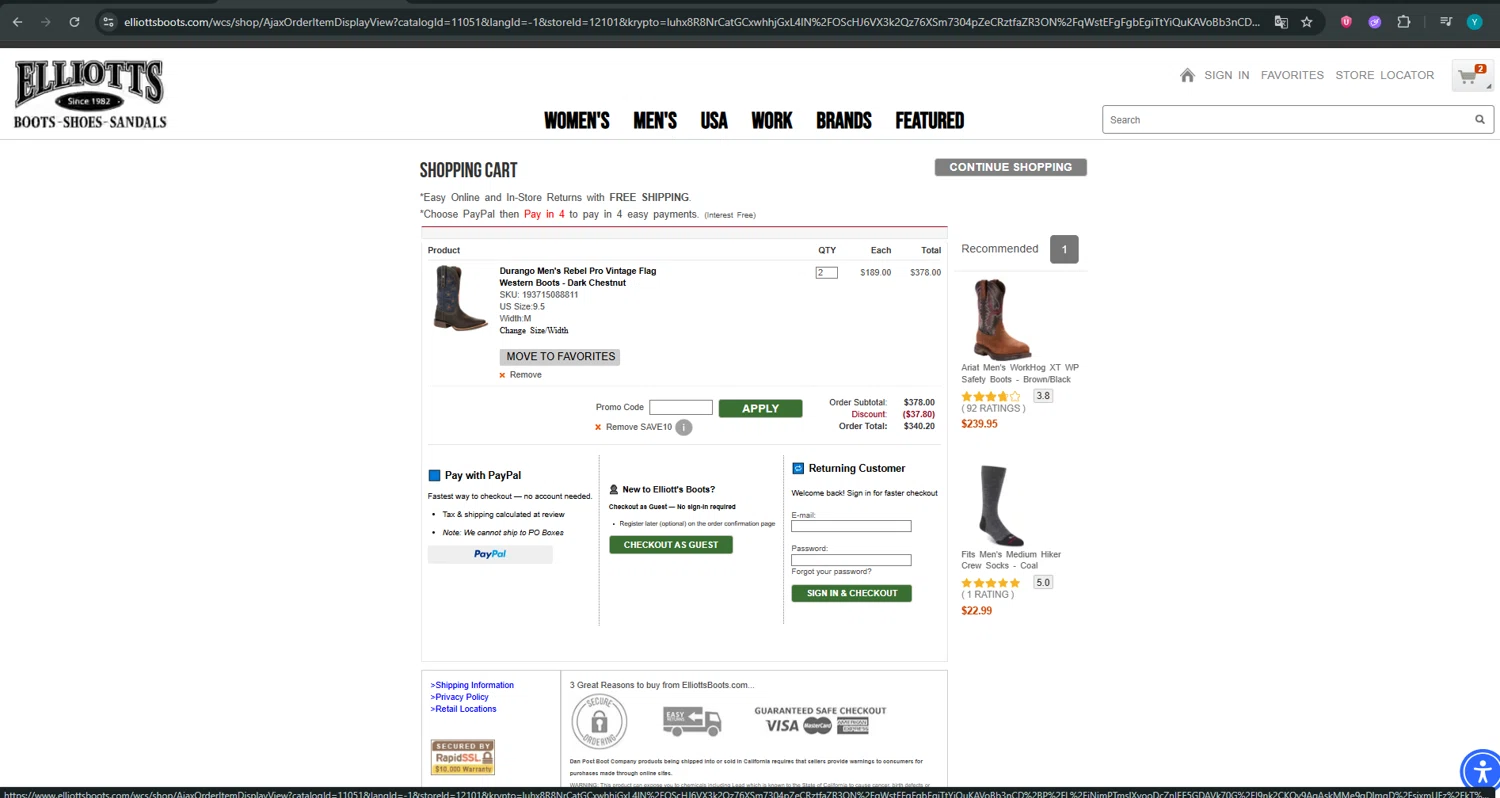Click CHECKOUT AS GUEST button
The width and height of the screenshot is (1500, 798).
pyautogui.click(x=671, y=545)
